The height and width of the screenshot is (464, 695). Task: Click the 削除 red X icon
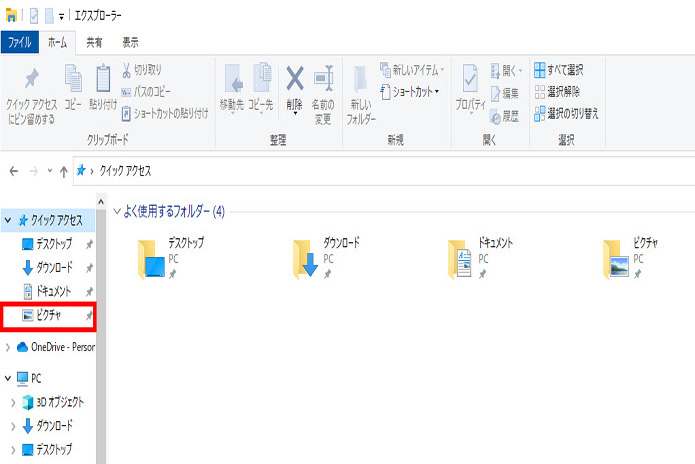click(x=294, y=78)
